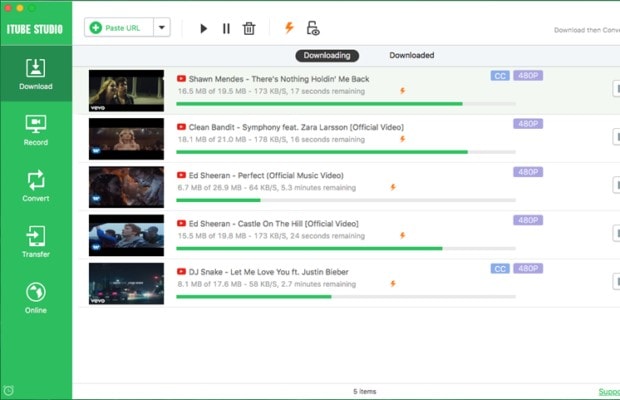This screenshot has width=620, height=400.
Task: Click CC badge on Shawn Mendes row
Action: 500,75
